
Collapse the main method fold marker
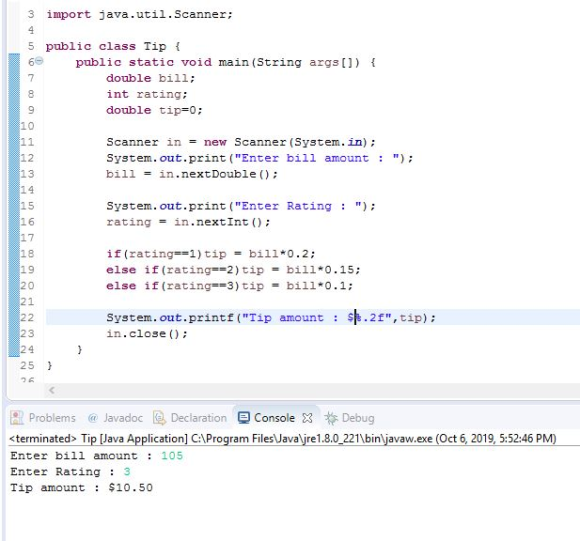pyautogui.click(x=39, y=61)
